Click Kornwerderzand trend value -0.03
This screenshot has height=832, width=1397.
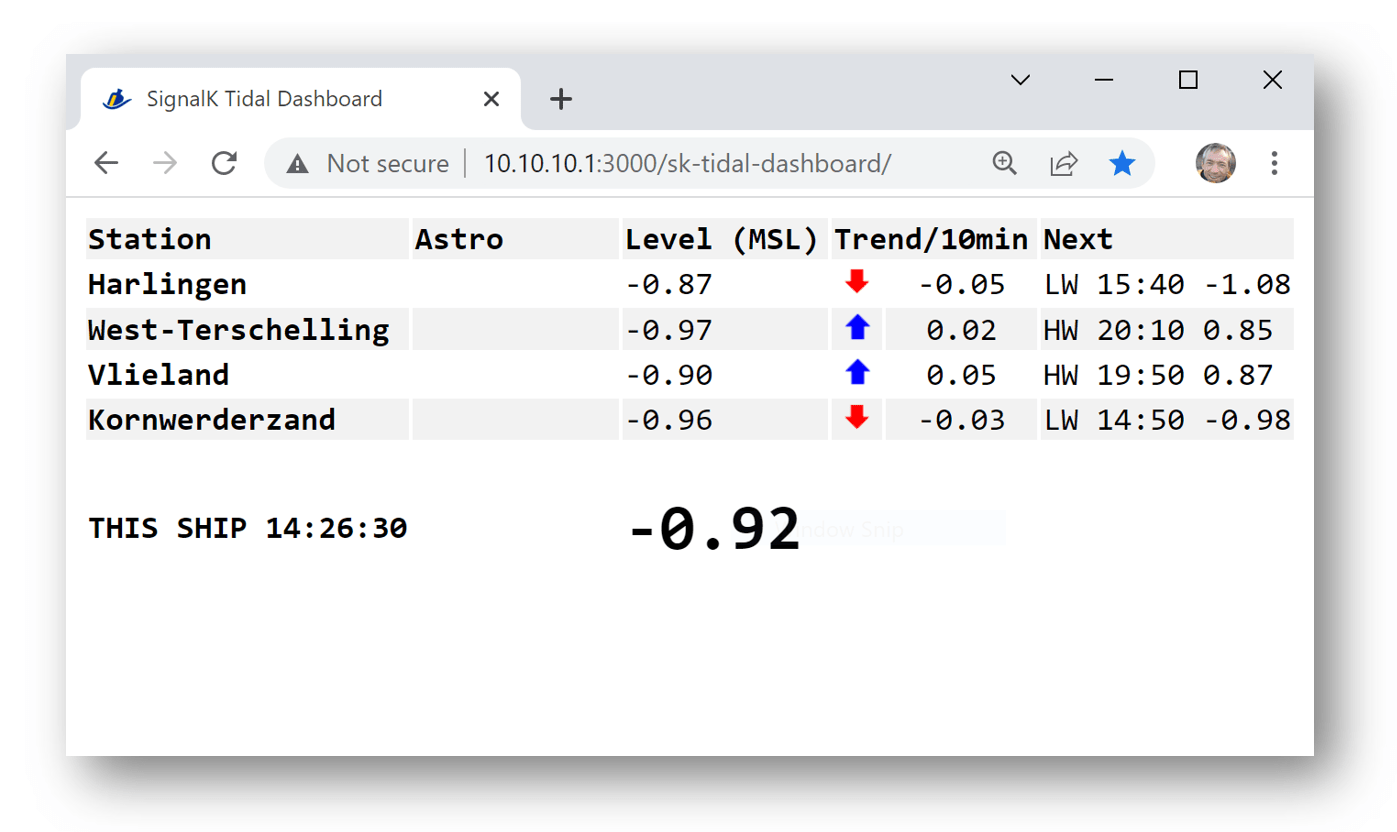point(961,419)
